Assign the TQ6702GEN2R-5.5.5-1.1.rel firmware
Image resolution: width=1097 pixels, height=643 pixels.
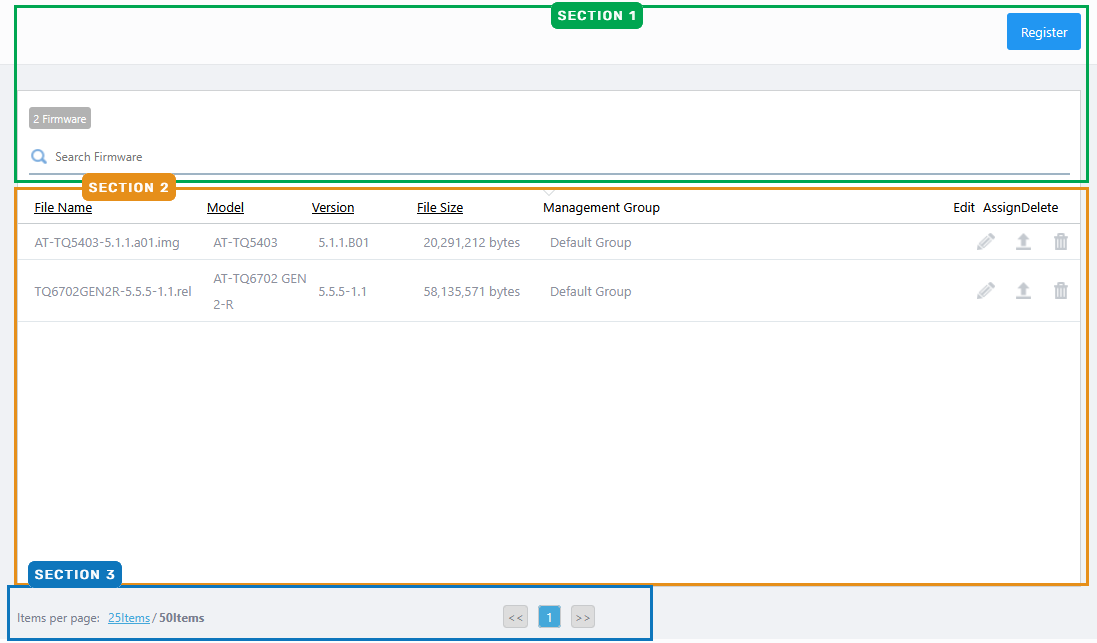[x=1023, y=291]
